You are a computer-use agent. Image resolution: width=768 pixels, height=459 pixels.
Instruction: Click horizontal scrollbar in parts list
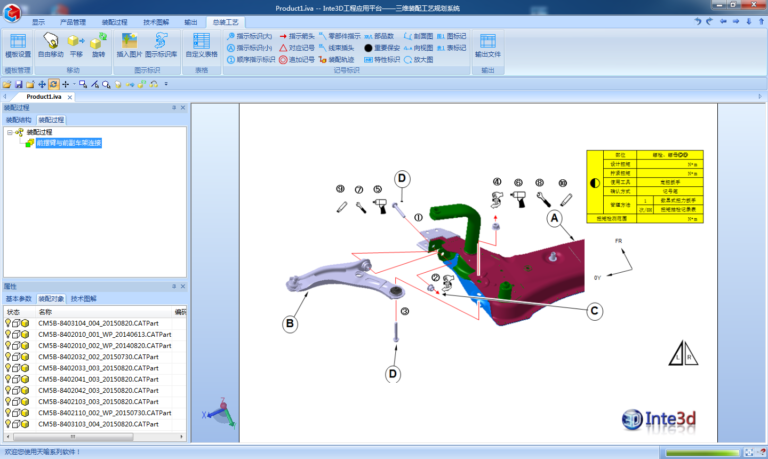[x=73, y=436]
